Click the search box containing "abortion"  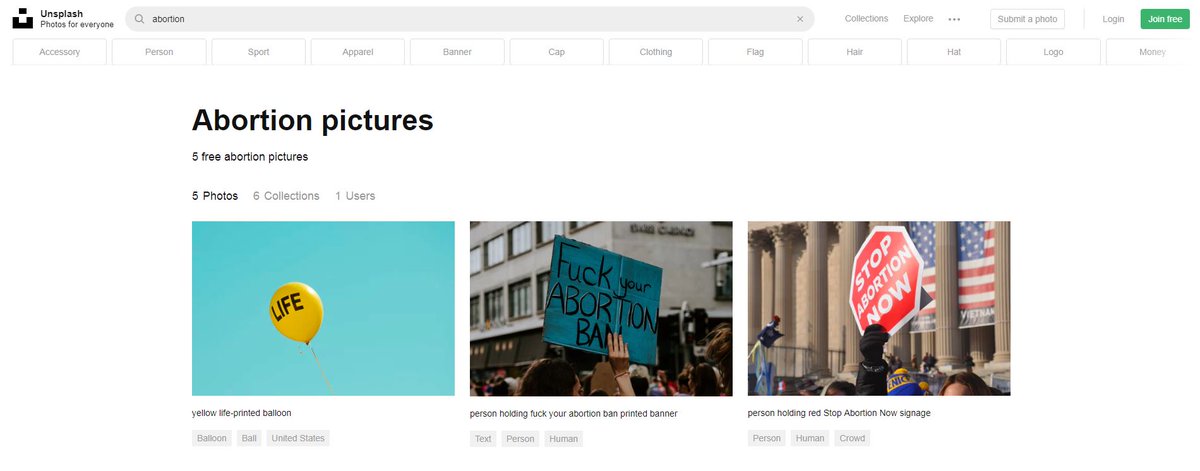[470, 19]
